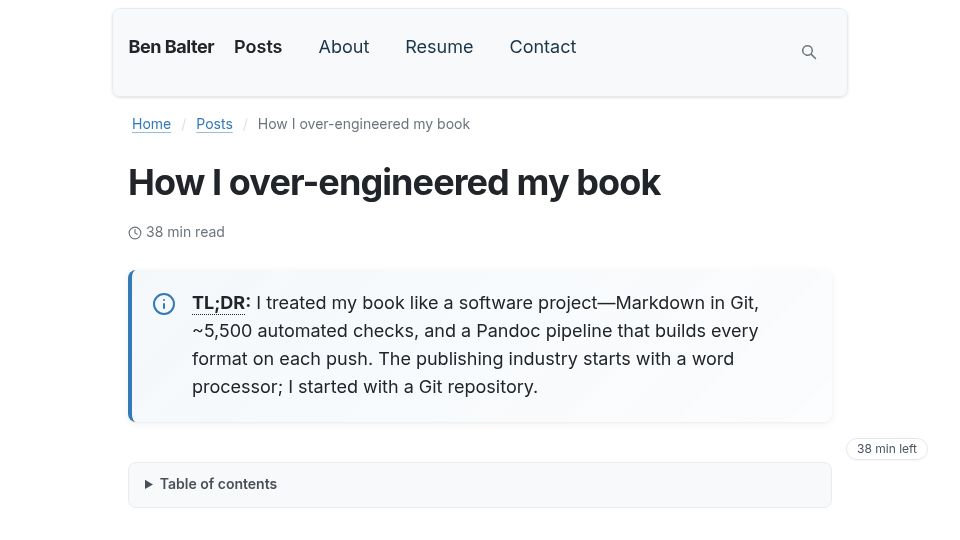This screenshot has height=540, width=960.
Task: Click breadcrumb text 'How I over-engineered my book'
Action: 364,124
